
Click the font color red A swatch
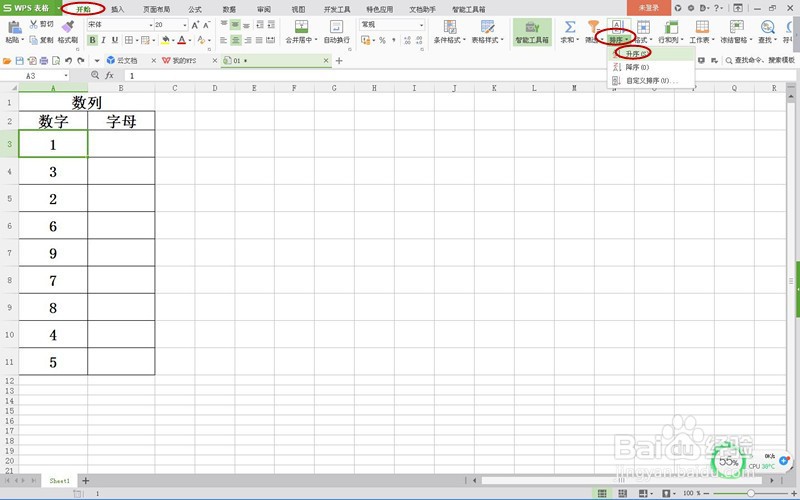pos(182,40)
